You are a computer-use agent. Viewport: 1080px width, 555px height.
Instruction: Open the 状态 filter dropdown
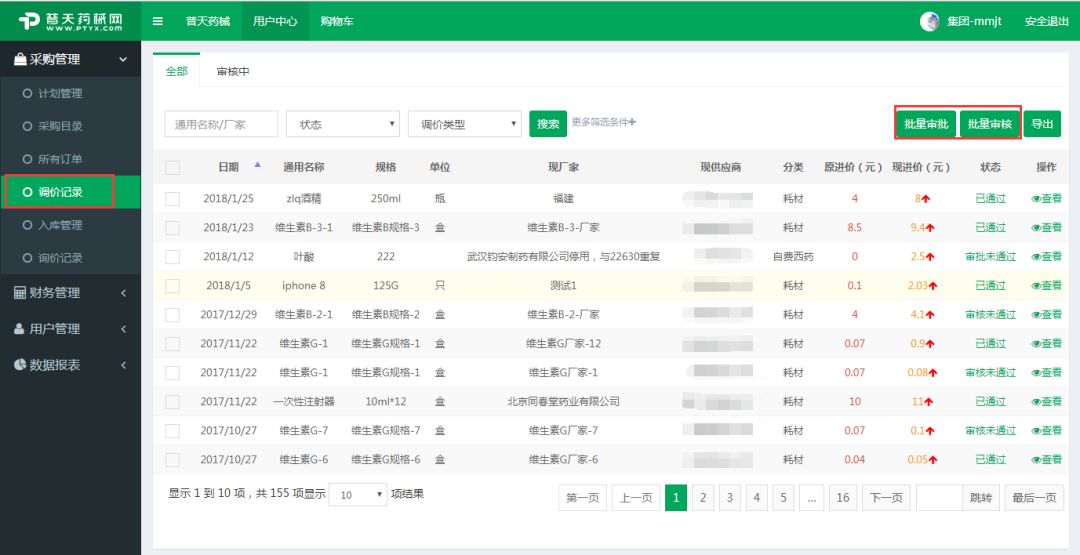tap(343, 124)
